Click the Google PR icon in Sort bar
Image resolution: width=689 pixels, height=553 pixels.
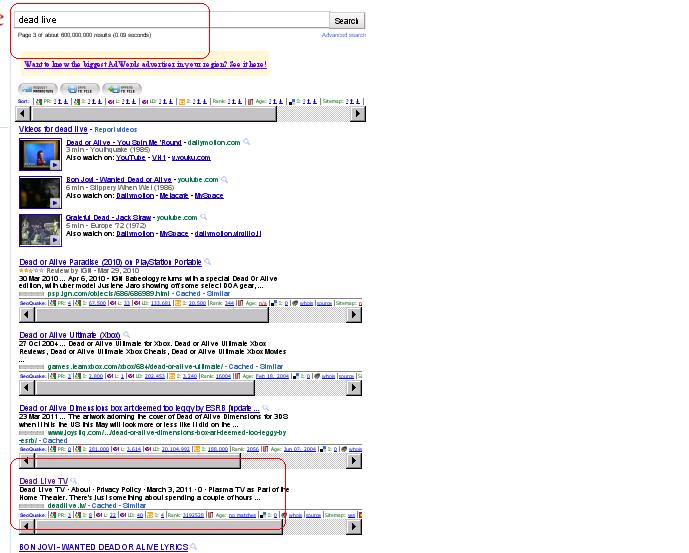pyautogui.click(x=39, y=102)
